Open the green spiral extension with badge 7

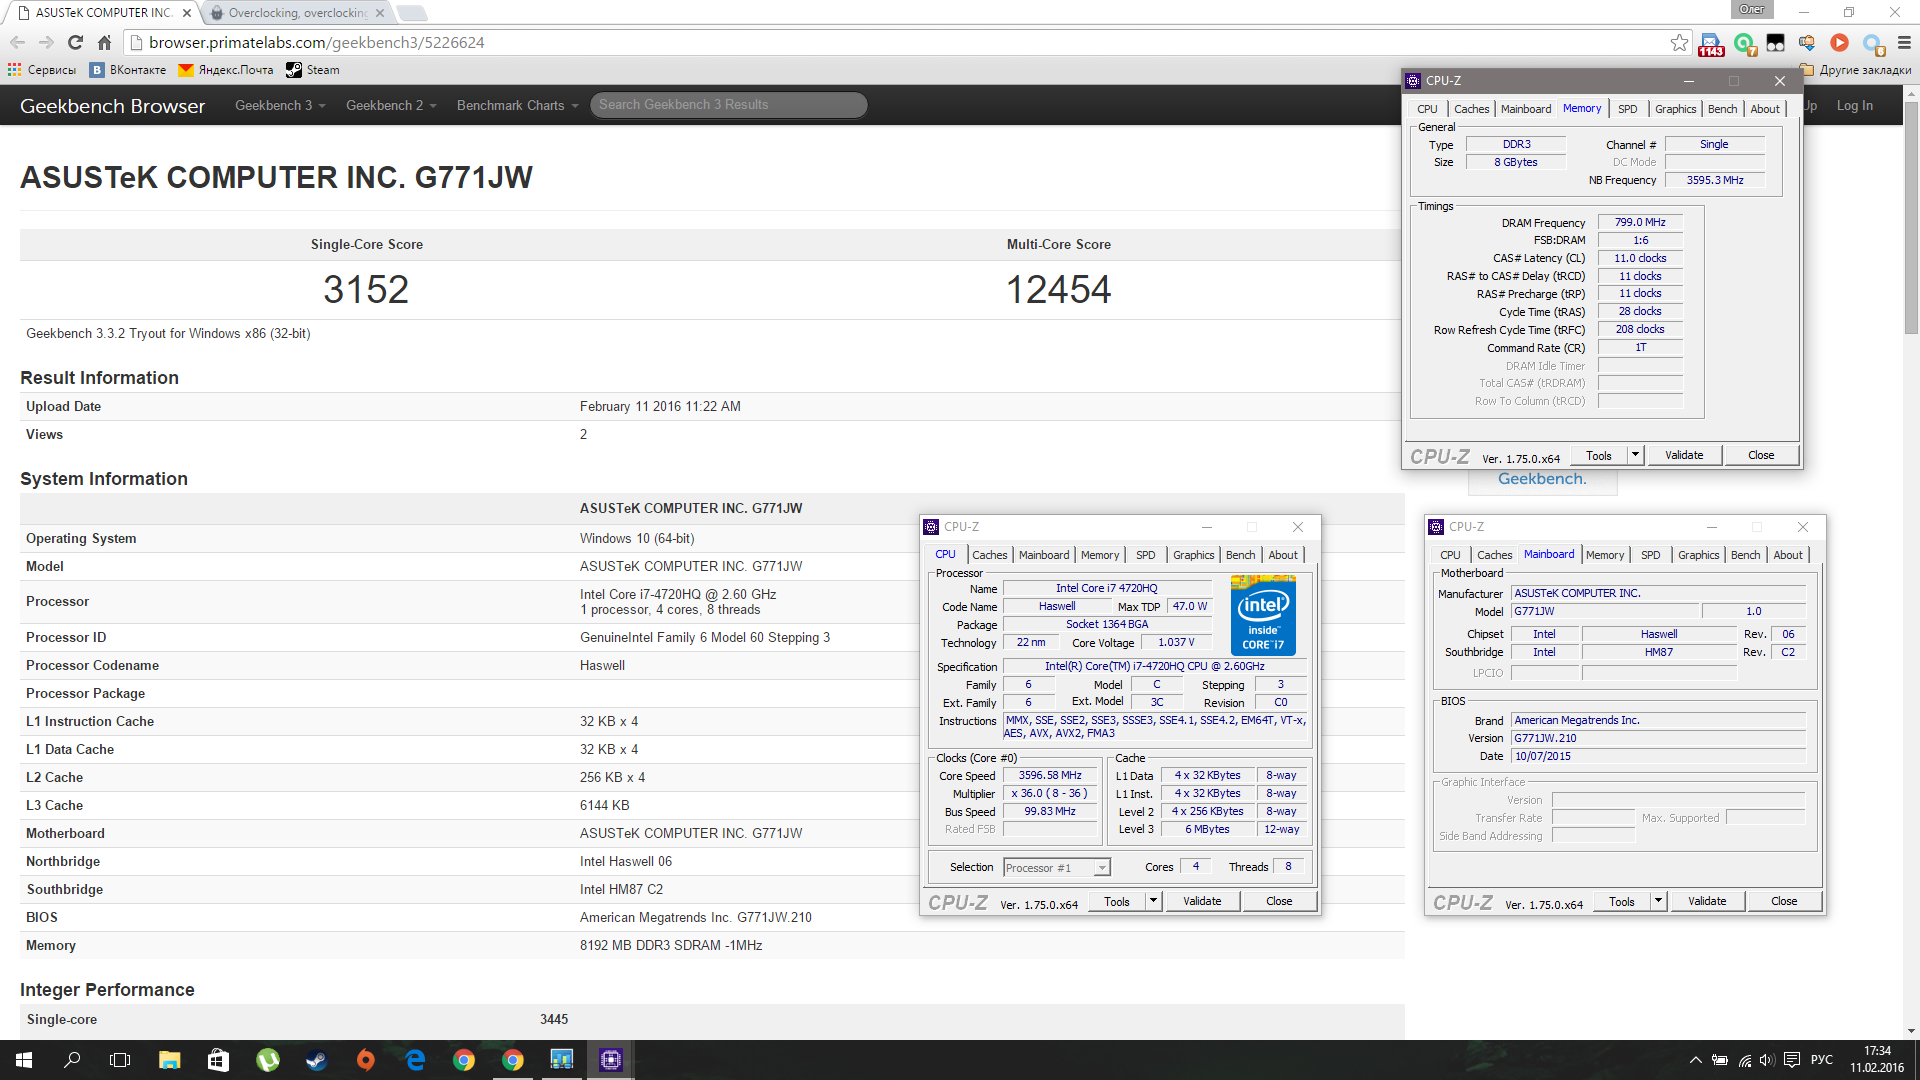point(1745,43)
